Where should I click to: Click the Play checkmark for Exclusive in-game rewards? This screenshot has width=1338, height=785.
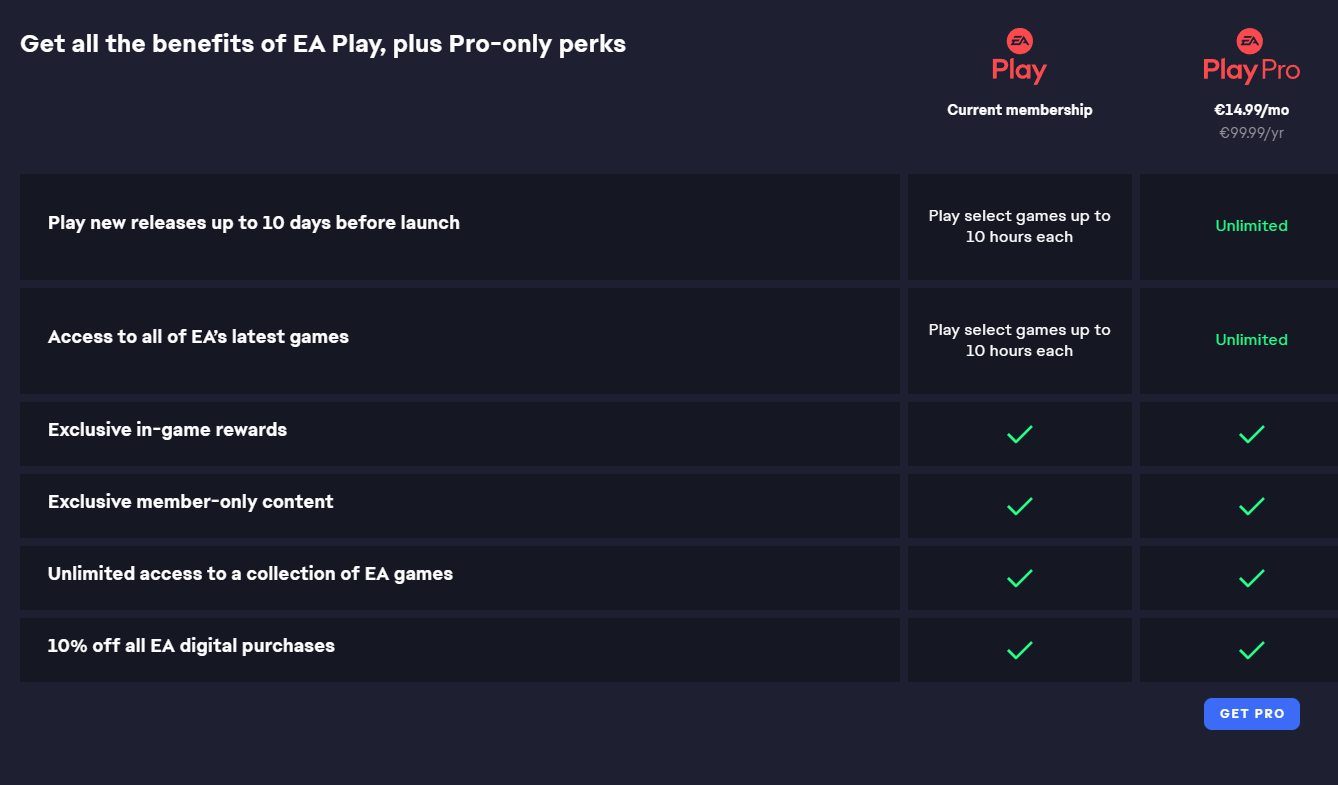1019,434
